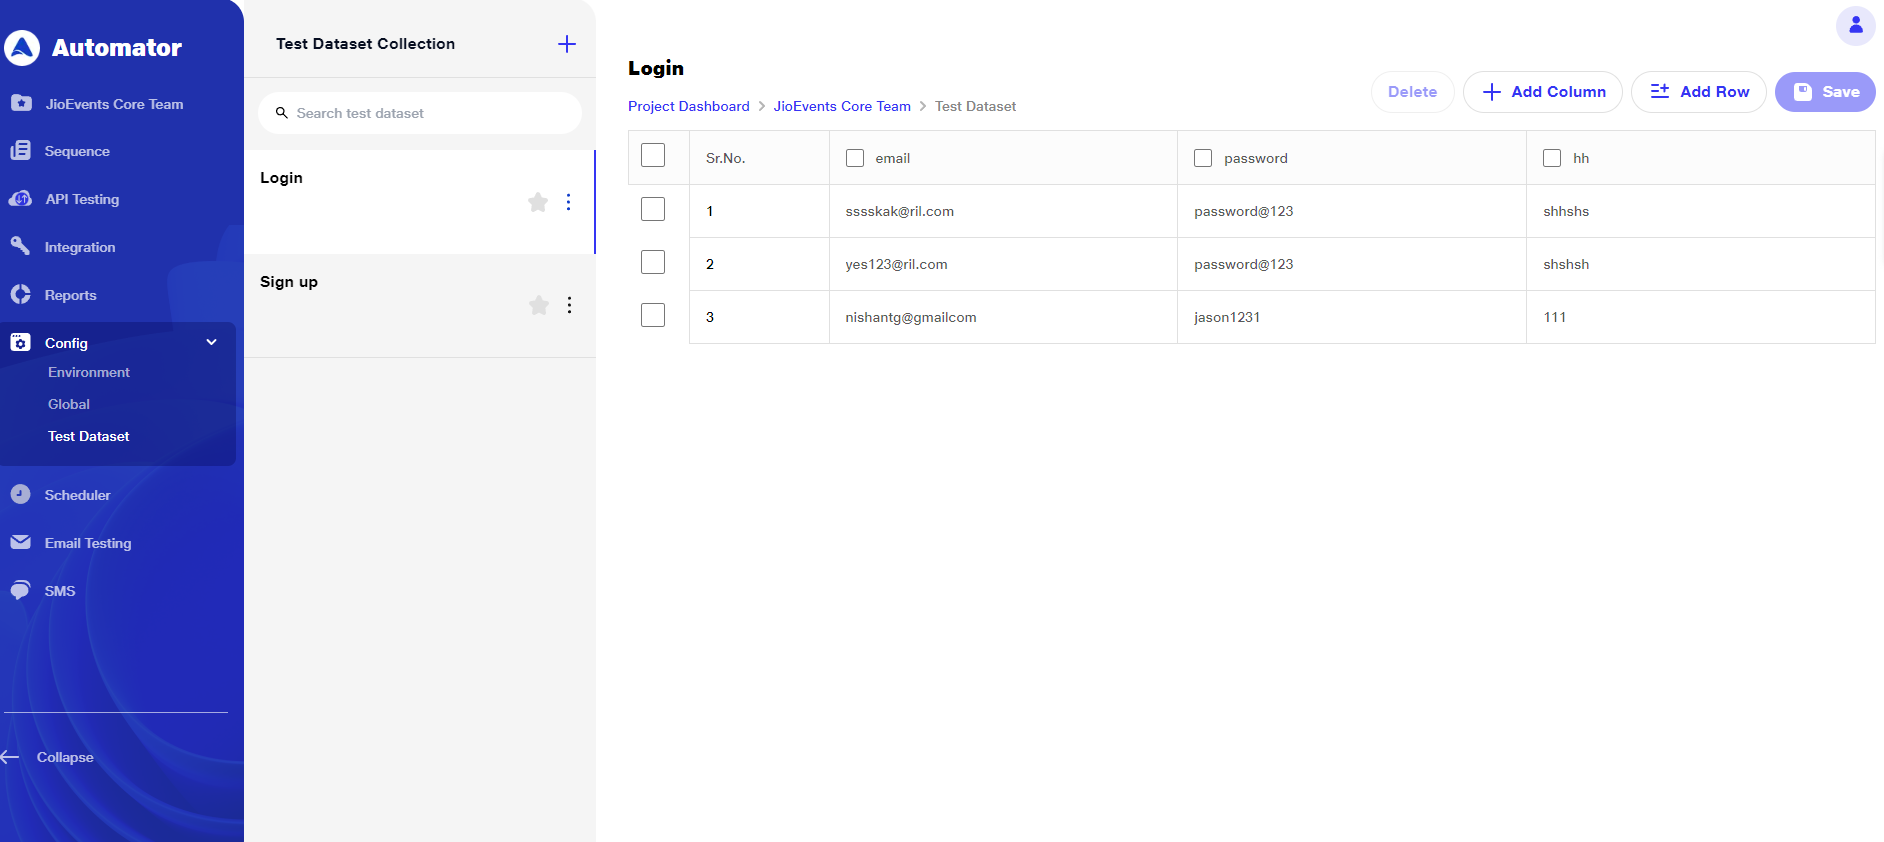The image size is (1884, 842).
Task: Click the Collapse arrow icon
Action: [10, 757]
